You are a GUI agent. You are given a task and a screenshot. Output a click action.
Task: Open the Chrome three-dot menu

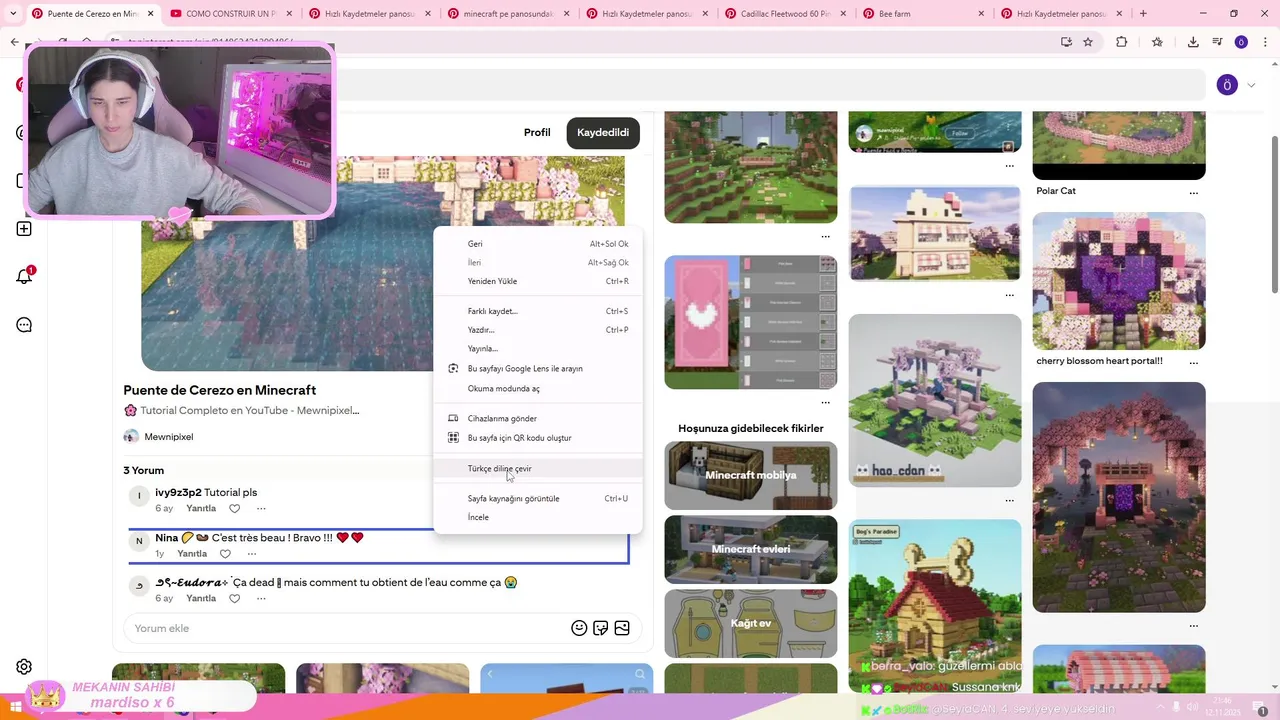1264,42
